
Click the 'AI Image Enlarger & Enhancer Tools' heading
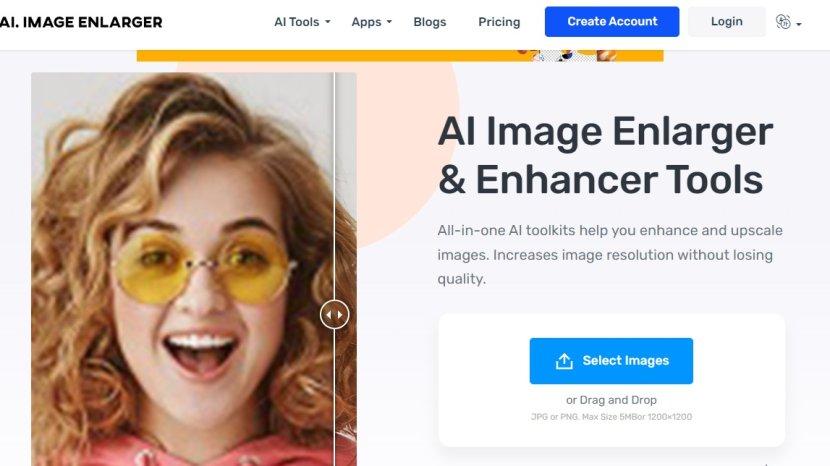click(605, 156)
